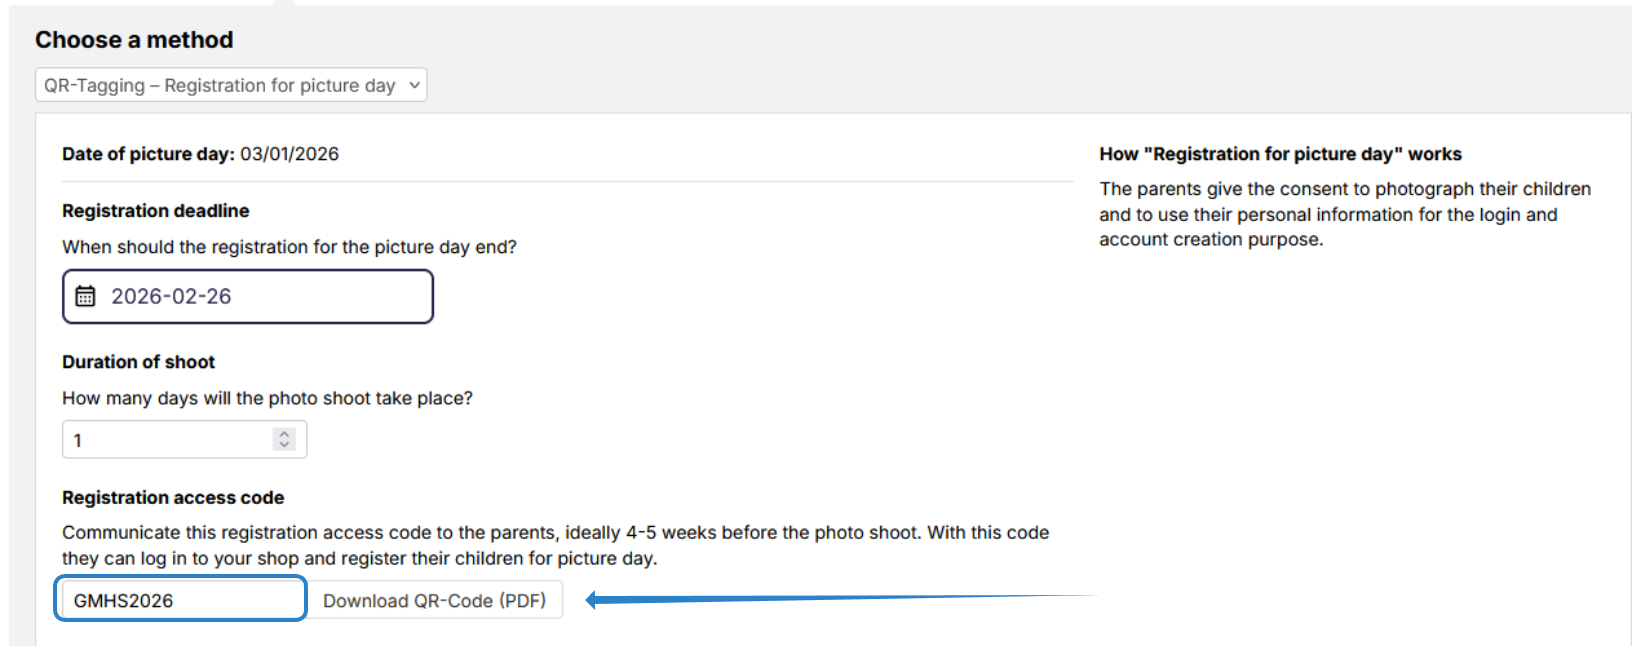Screen dimensions: 1632x646
Task: Click the calendar icon in the deadline field
Action: [86, 296]
